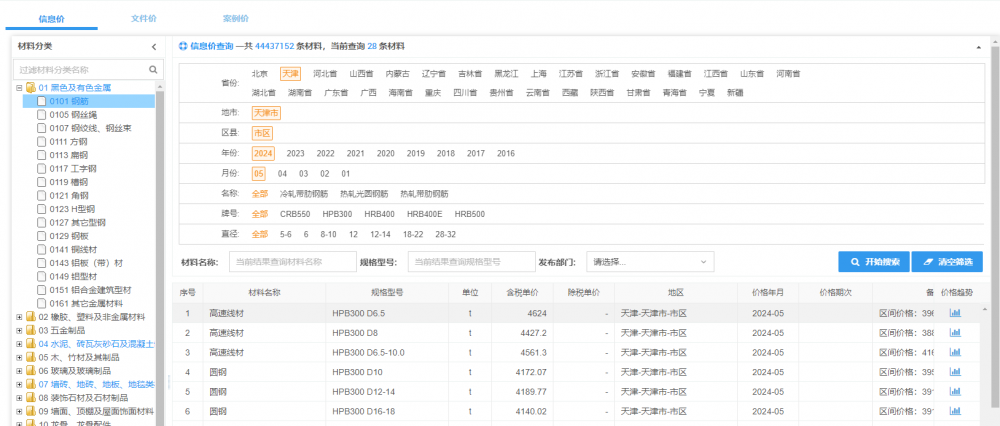
Task: Switch to the 信息价 tab
Action: point(52,18)
